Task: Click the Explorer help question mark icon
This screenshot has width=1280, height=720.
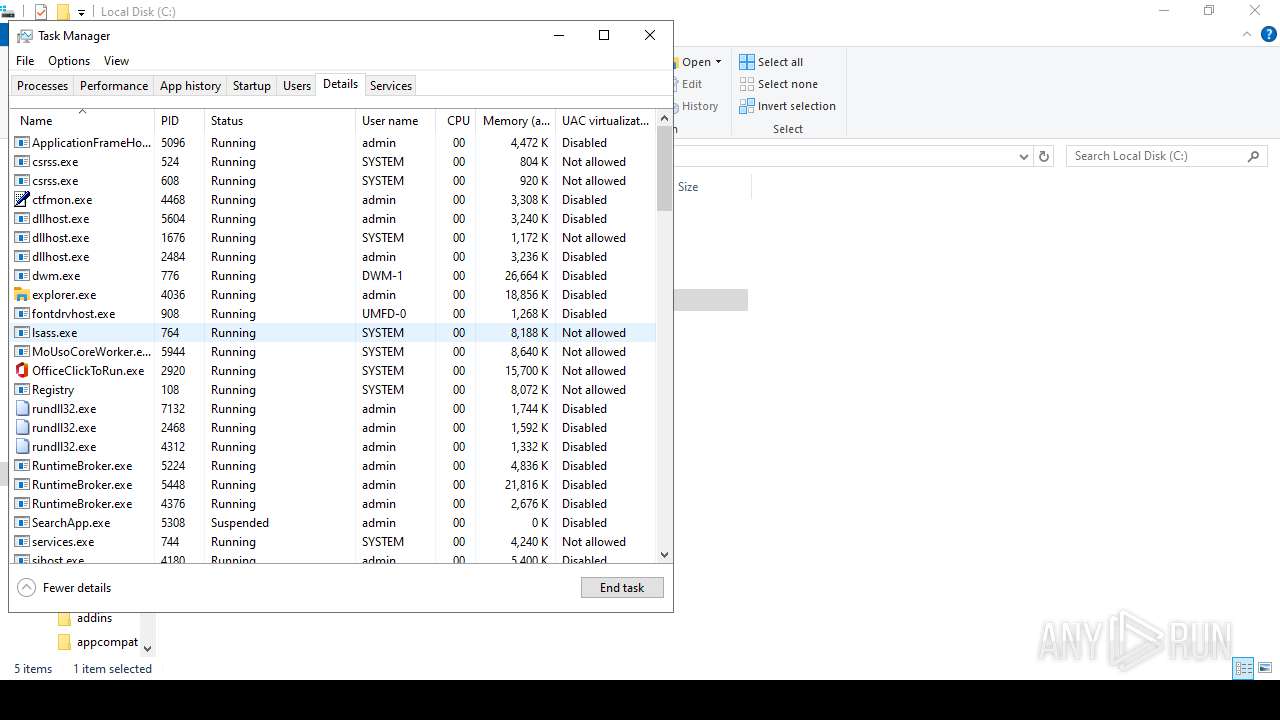Action: coord(1269,34)
